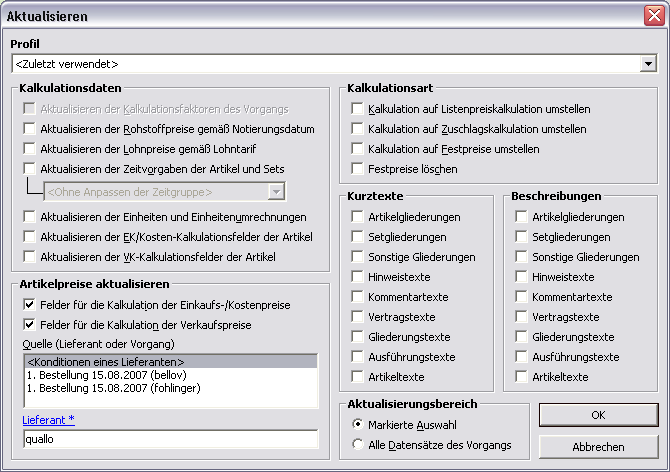Check Aktualisieren der EK/Kosten-Kalkulationsfelder der Artikel
Viewport: 670px width, 472px height.
(x=29, y=237)
